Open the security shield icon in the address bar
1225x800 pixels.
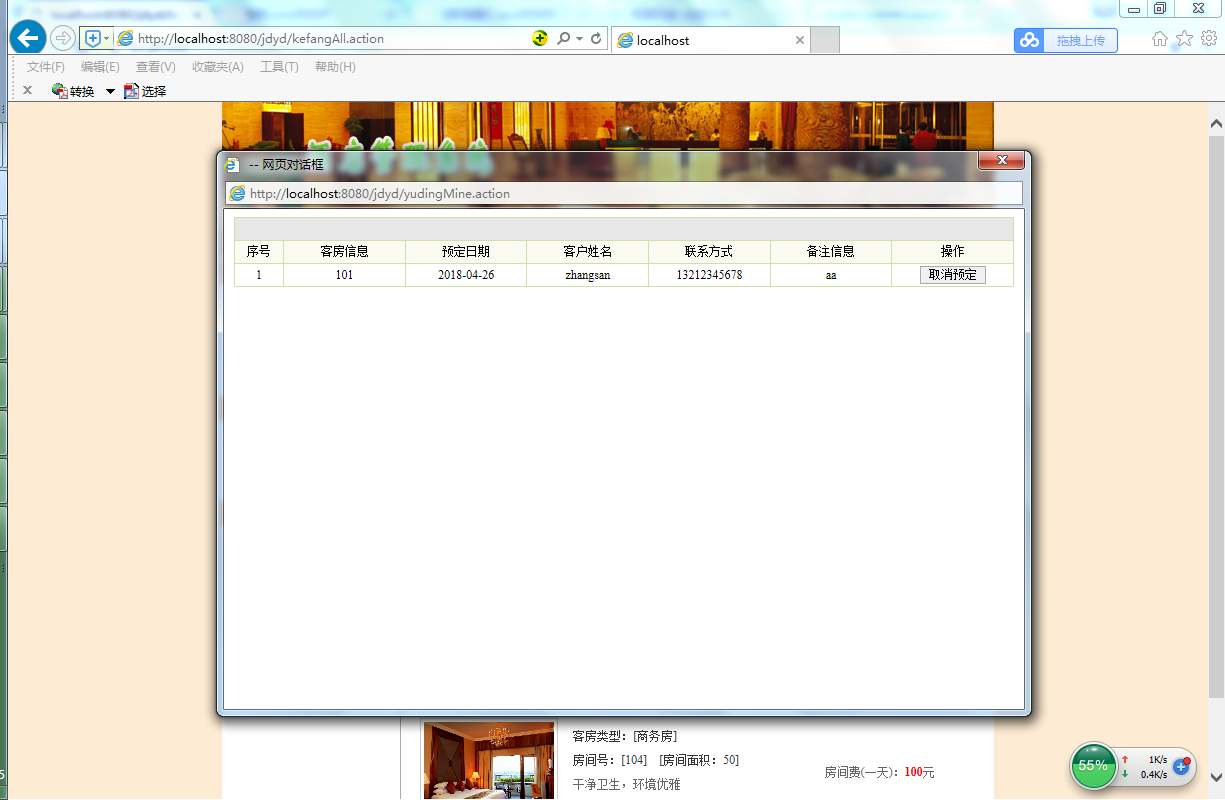[93, 38]
